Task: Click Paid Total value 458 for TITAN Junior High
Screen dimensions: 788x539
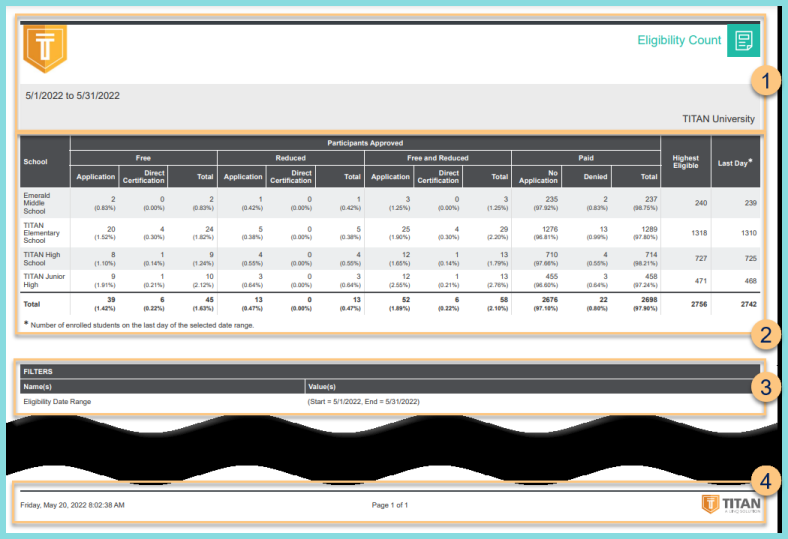Action: (651, 276)
